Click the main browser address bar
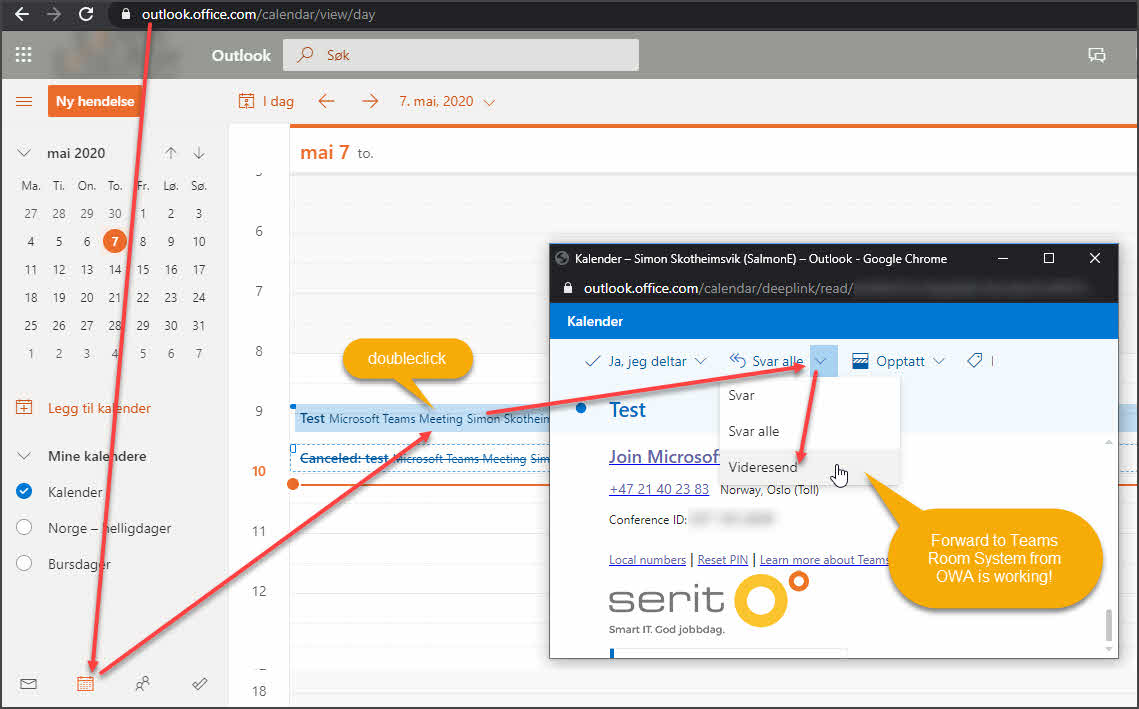 258,14
